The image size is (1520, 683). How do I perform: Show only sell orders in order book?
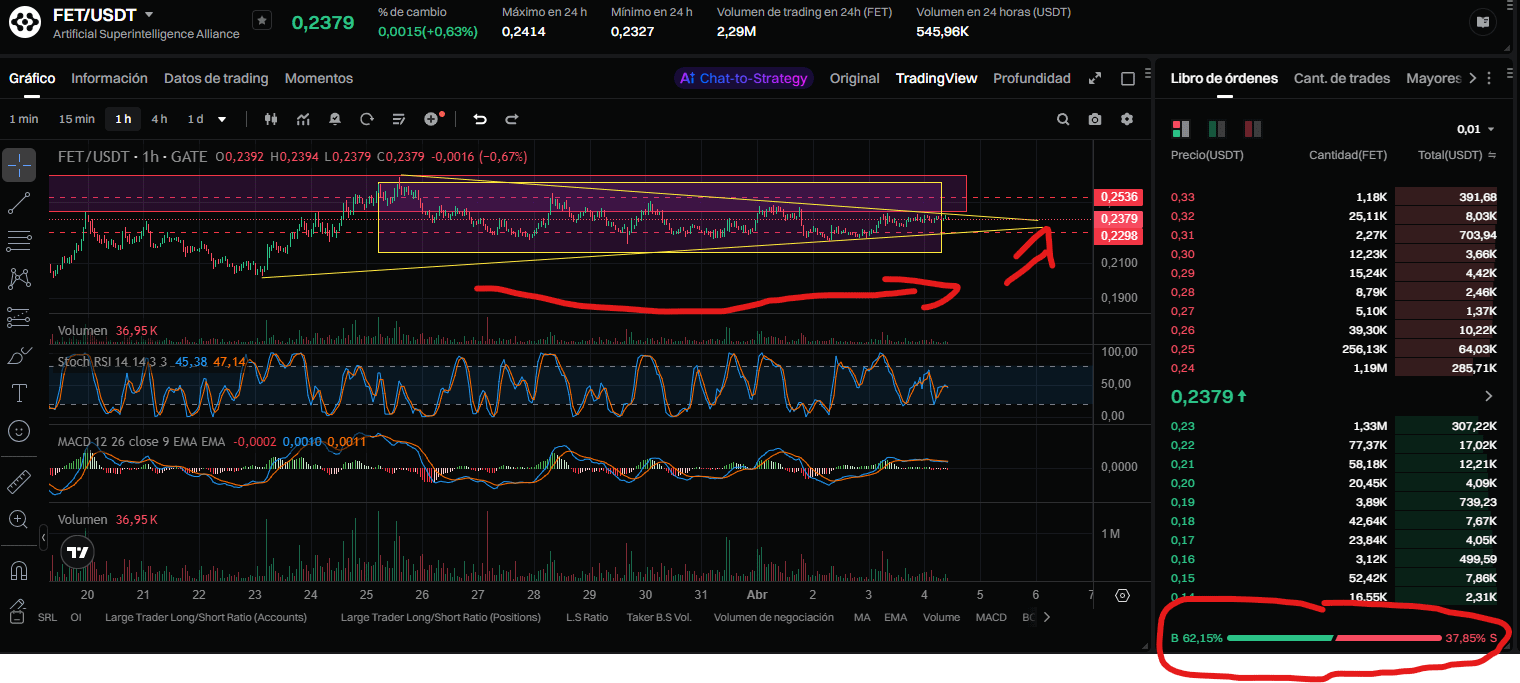pos(1252,129)
